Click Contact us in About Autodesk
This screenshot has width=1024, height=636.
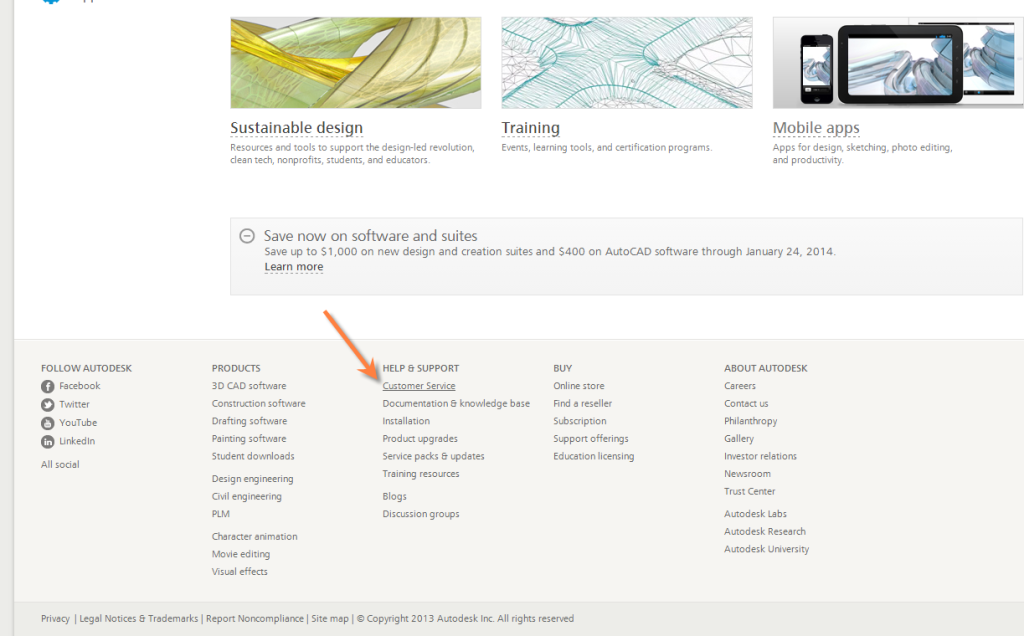tap(746, 404)
